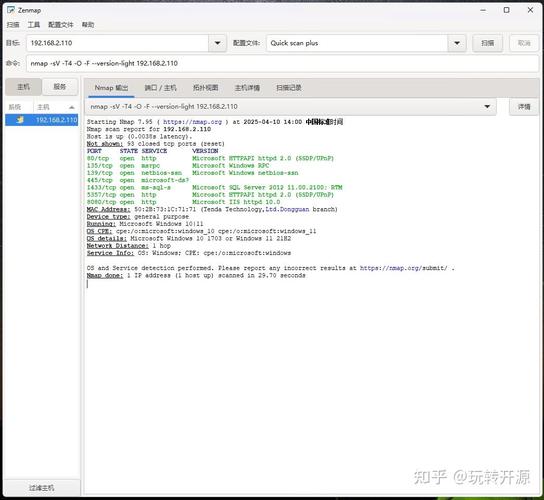Click the 8080/tcp http line
Image resolution: width=544 pixels, height=500 pixels.
[x=184, y=202]
